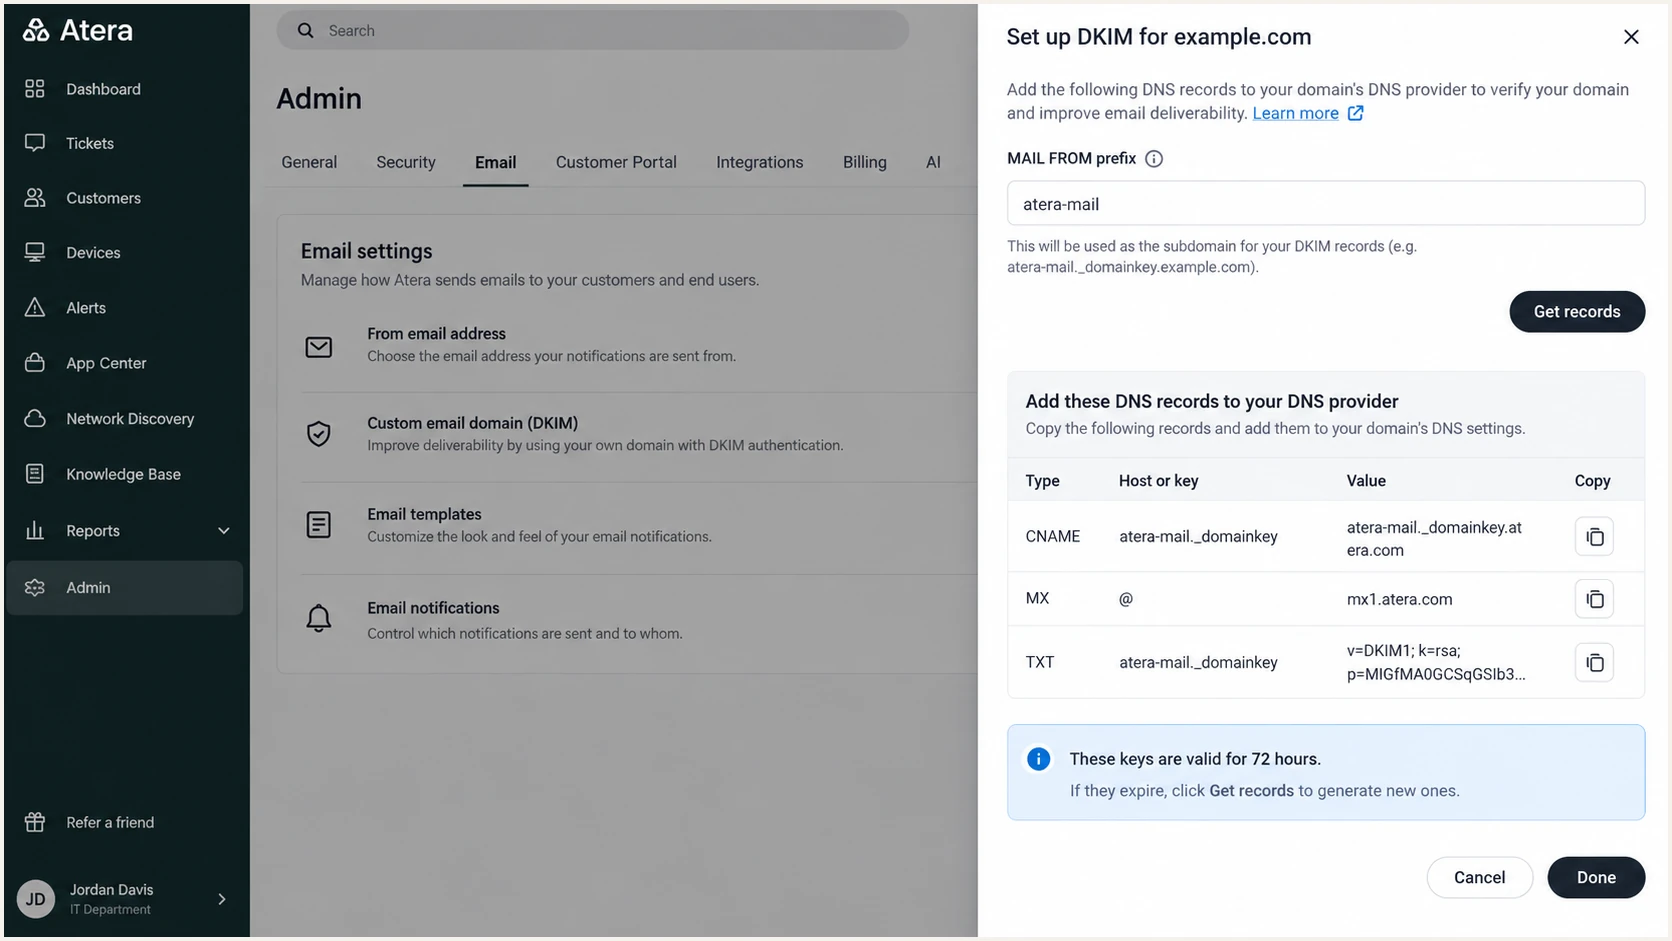Open the Integrations tab
The height and width of the screenshot is (941, 1672).
point(760,162)
